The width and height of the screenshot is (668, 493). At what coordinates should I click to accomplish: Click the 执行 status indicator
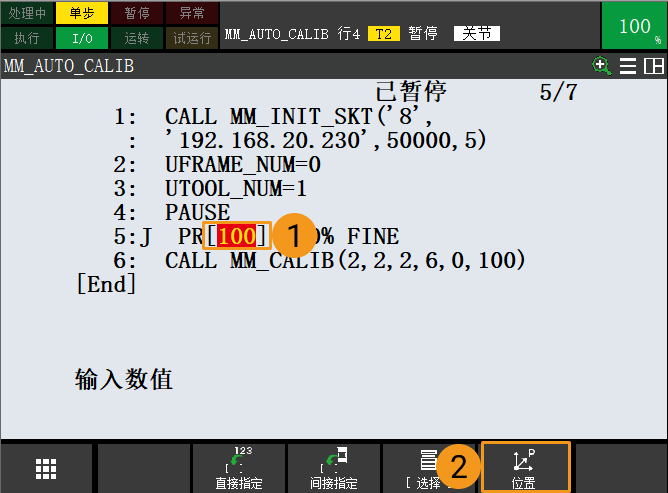(27, 38)
